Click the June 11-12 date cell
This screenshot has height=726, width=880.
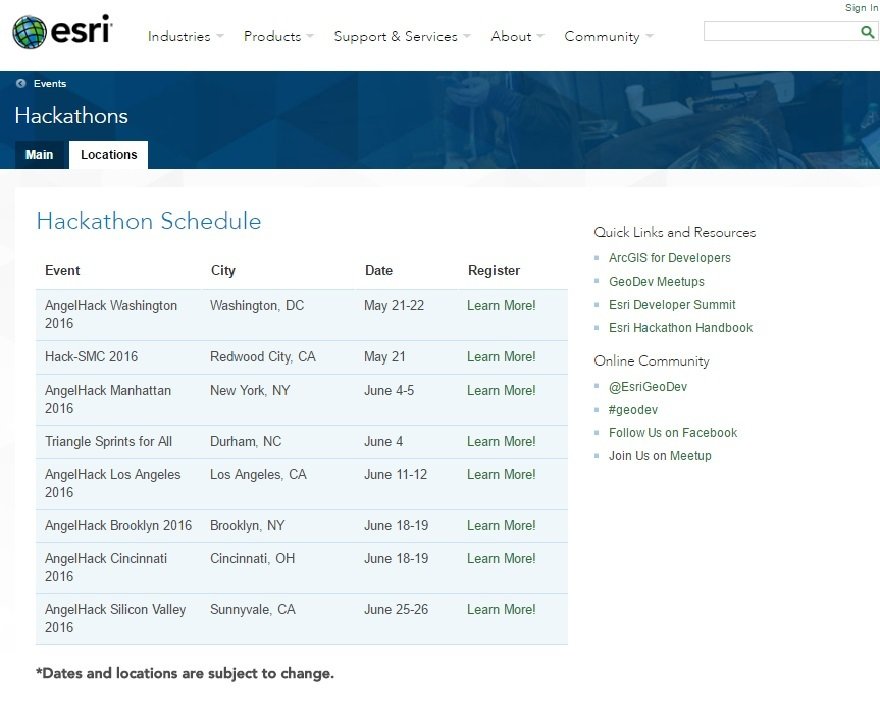(396, 475)
